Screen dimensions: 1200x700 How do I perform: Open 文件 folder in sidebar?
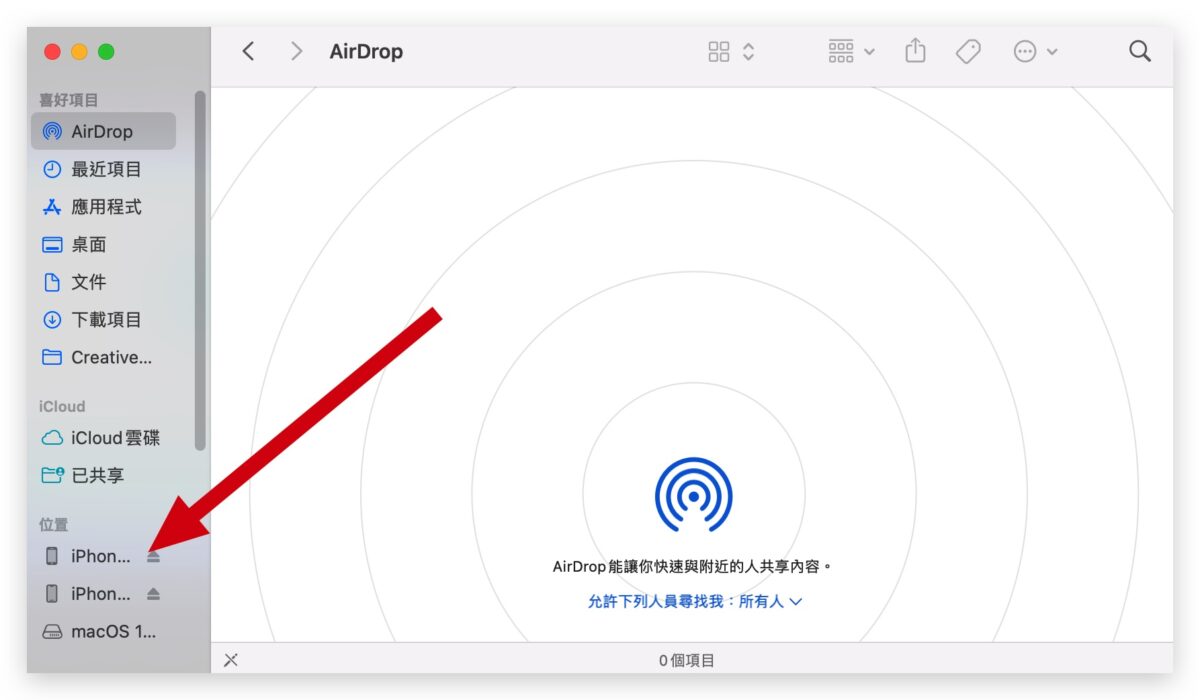coord(104,282)
